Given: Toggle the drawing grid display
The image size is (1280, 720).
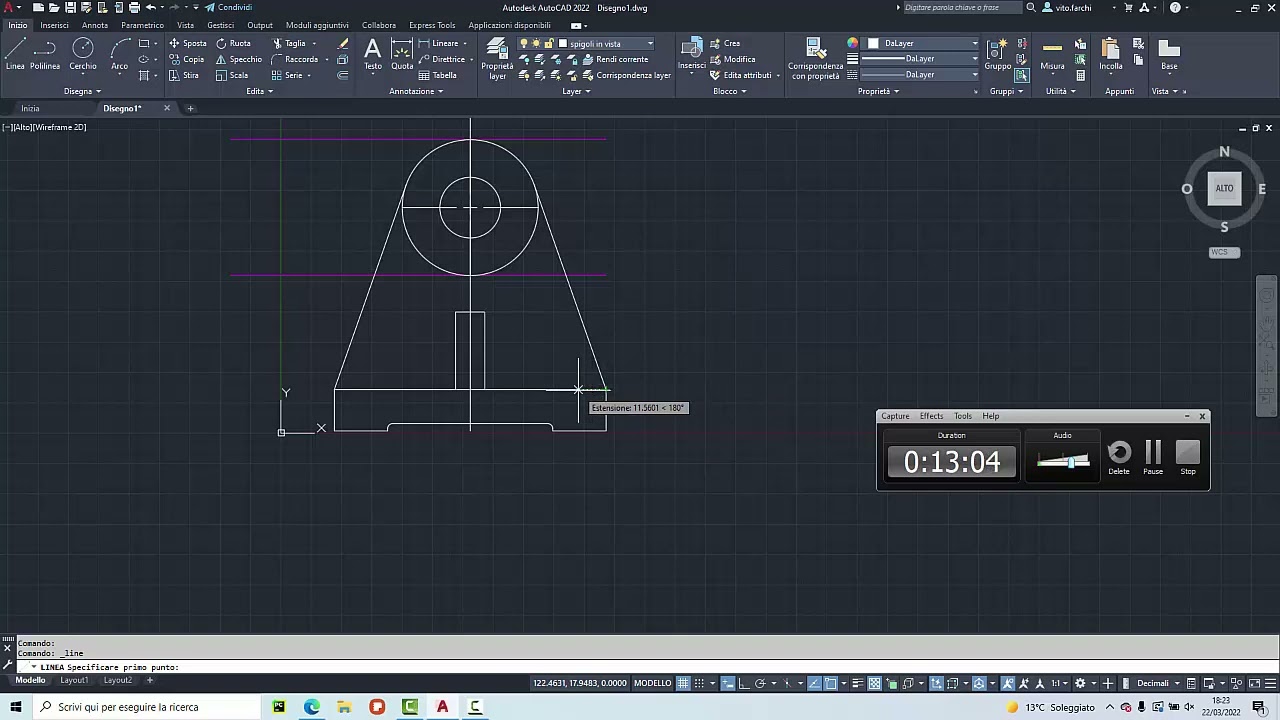Looking at the screenshot, I should point(684,683).
